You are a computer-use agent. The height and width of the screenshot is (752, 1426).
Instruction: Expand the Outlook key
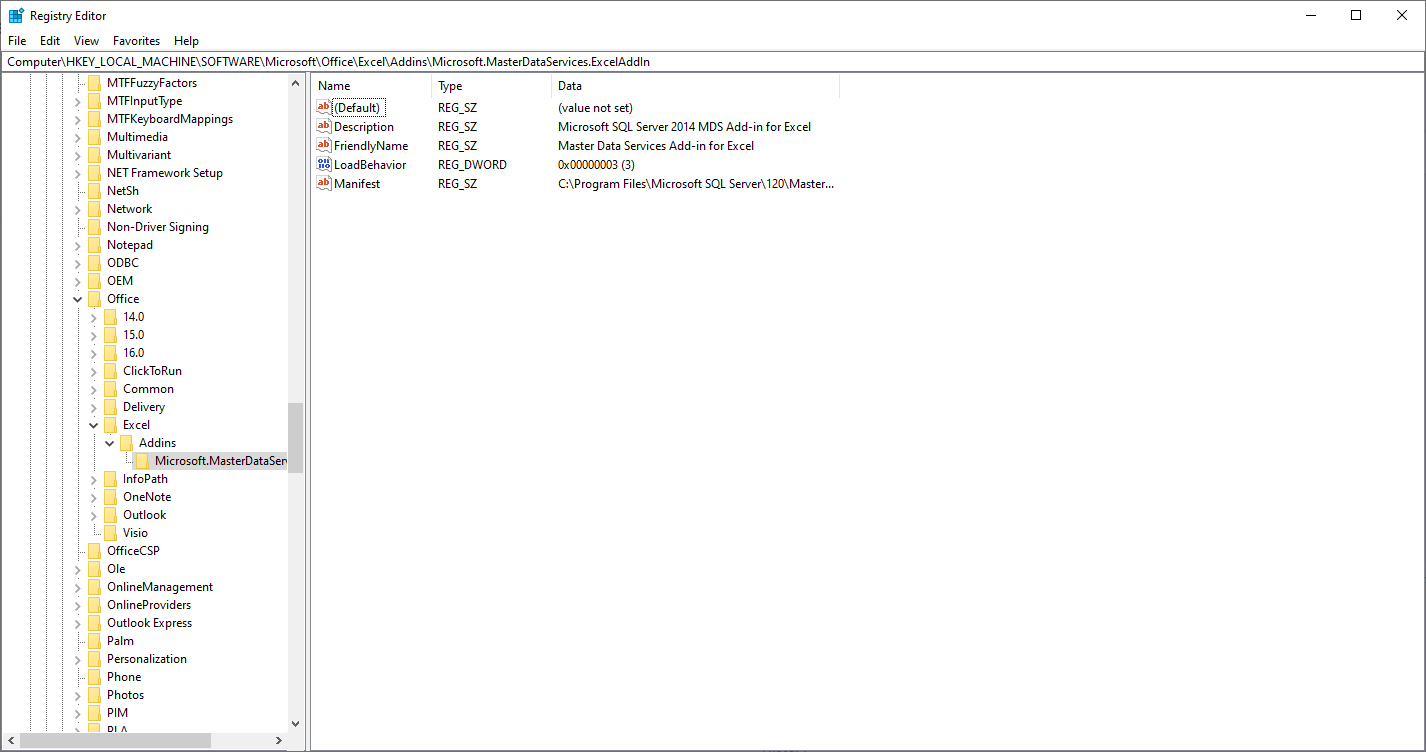point(94,515)
